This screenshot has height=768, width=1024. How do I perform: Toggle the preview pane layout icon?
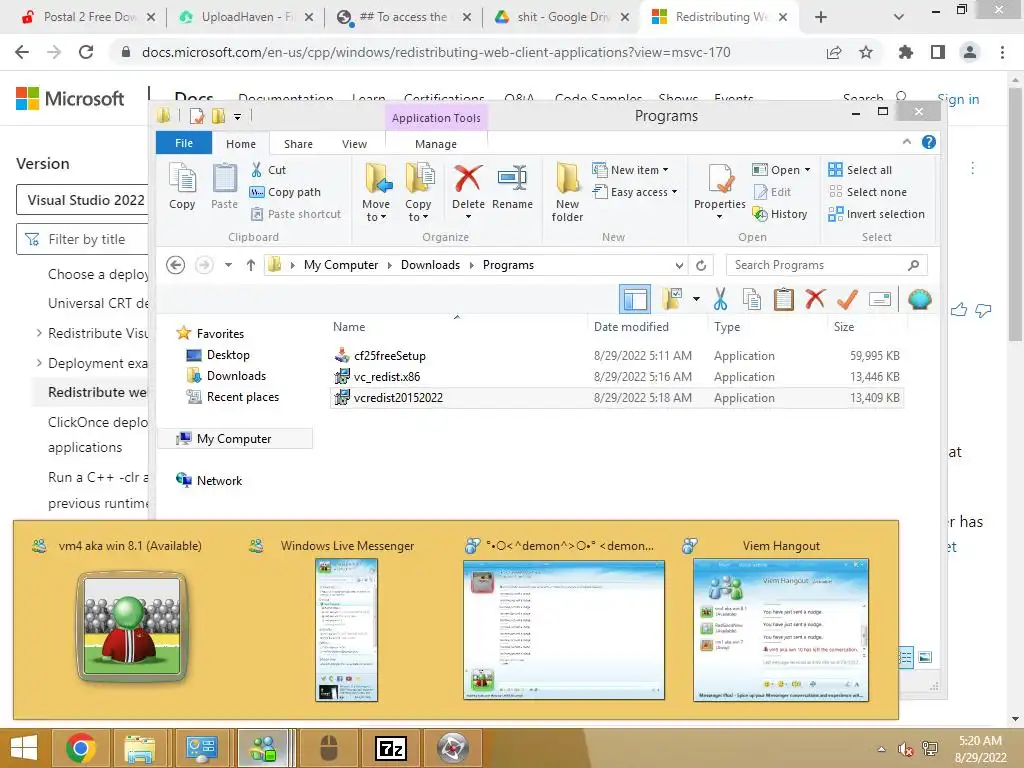pyautogui.click(x=635, y=299)
